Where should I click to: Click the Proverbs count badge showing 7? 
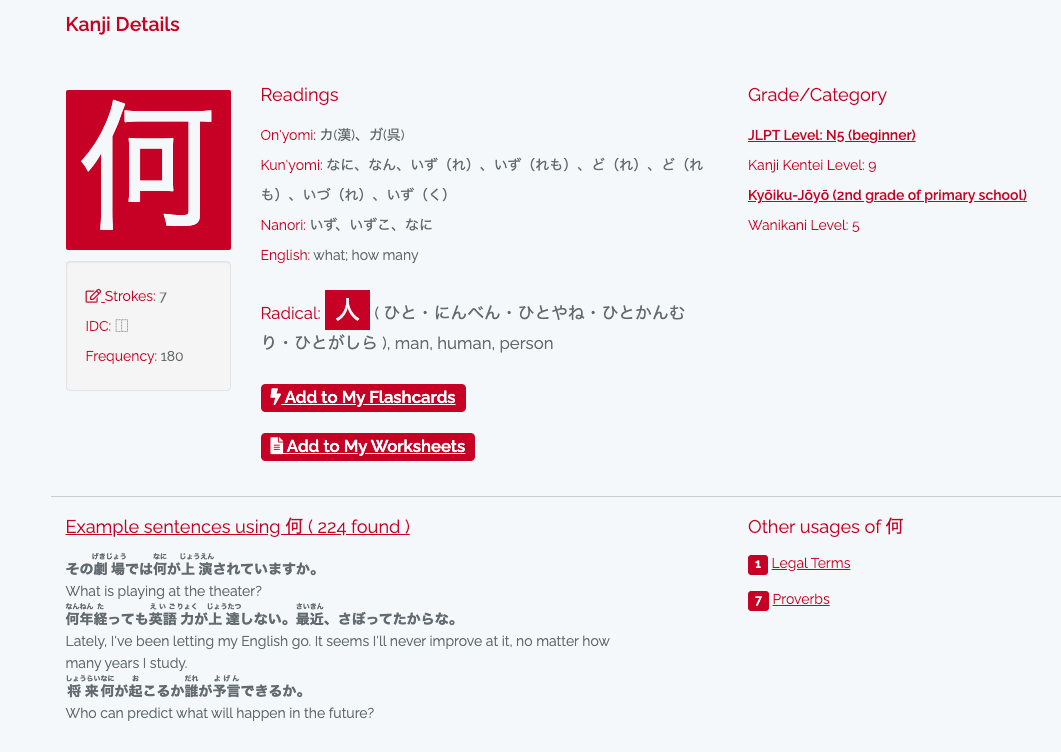click(757, 600)
